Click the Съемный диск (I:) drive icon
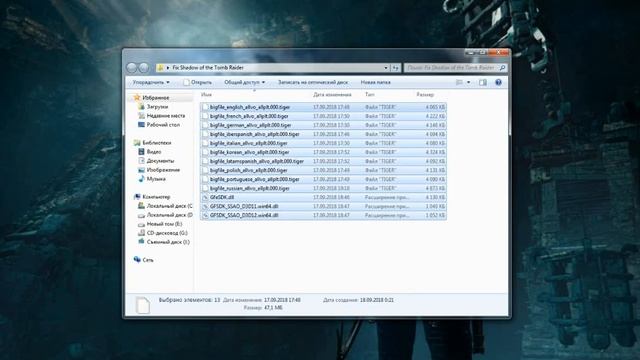This screenshot has height=360, width=640. 141,242
